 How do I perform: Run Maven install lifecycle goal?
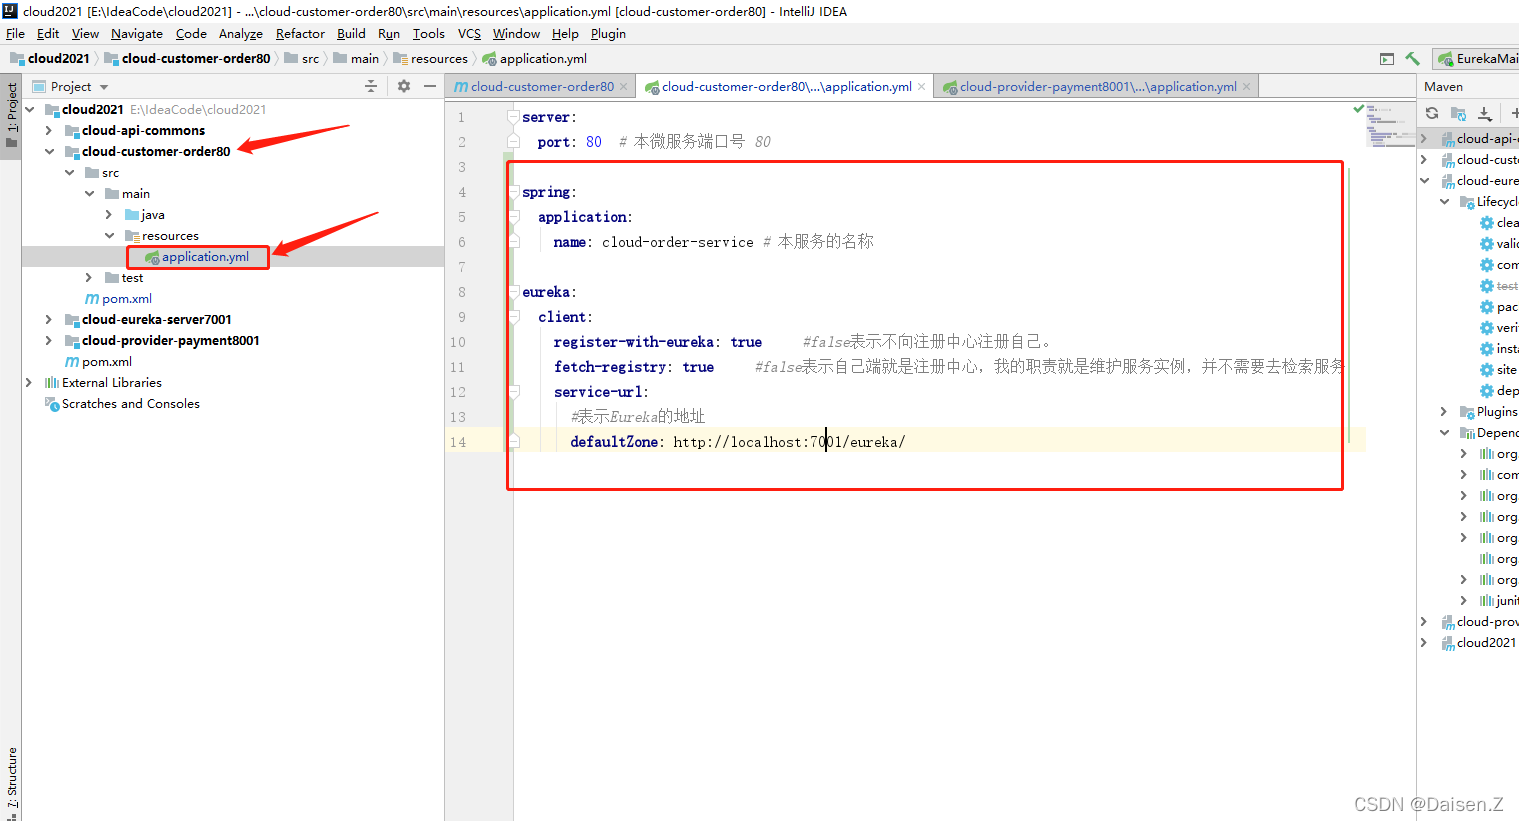pyautogui.click(x=1499, y=348)
